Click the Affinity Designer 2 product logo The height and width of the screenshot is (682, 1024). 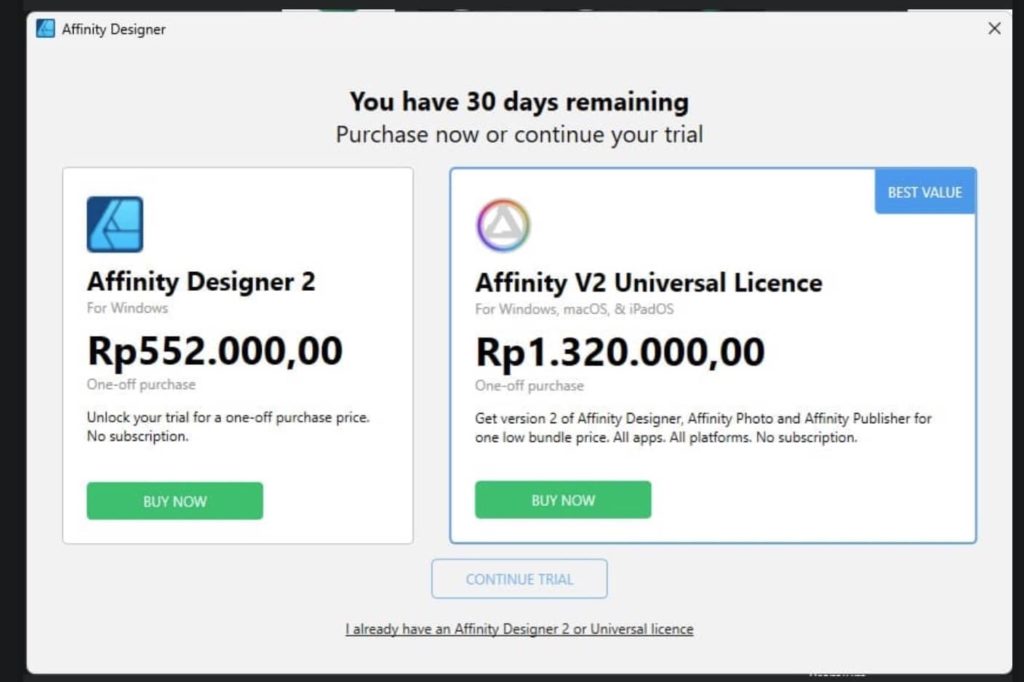coord(115,224)
